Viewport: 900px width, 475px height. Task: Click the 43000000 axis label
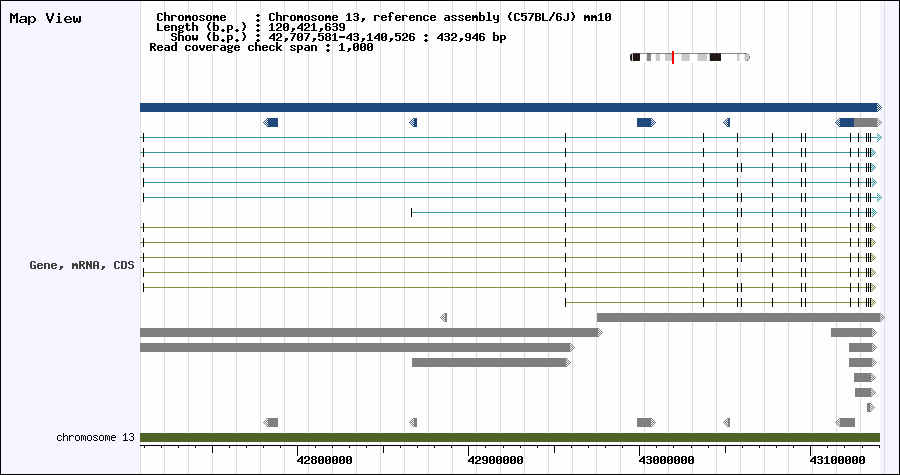click(666, 460)
